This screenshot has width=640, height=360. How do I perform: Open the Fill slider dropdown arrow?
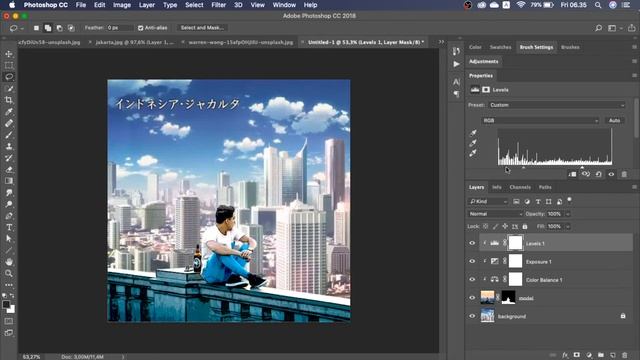click(x=568, y=226)
